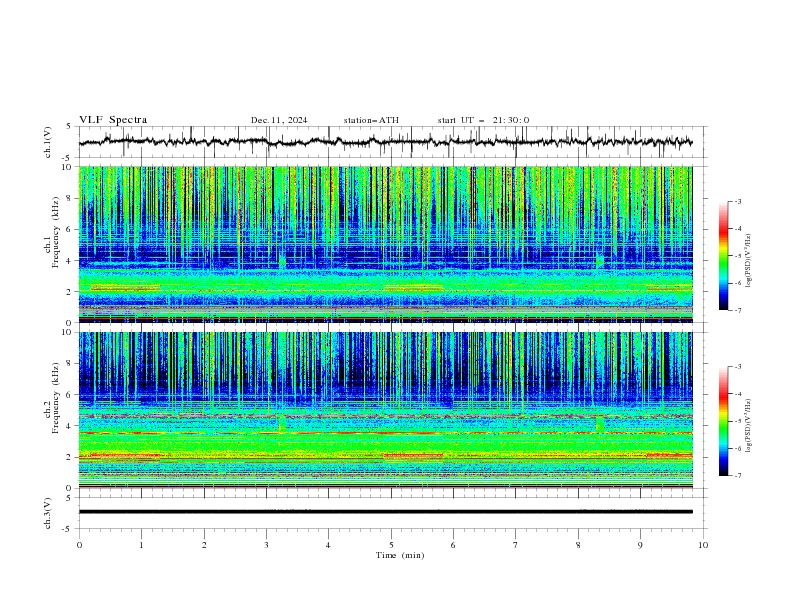The image size is (792, 612).
Task: Click the ch.2 'log(PSD)(V²/Hz)' colorbar label
Action: [x=748, y=425]
